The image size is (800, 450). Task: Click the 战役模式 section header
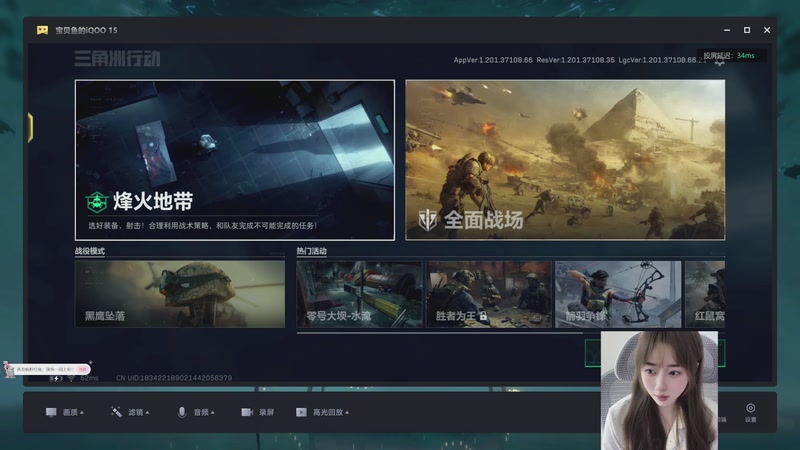click(90, 251)
